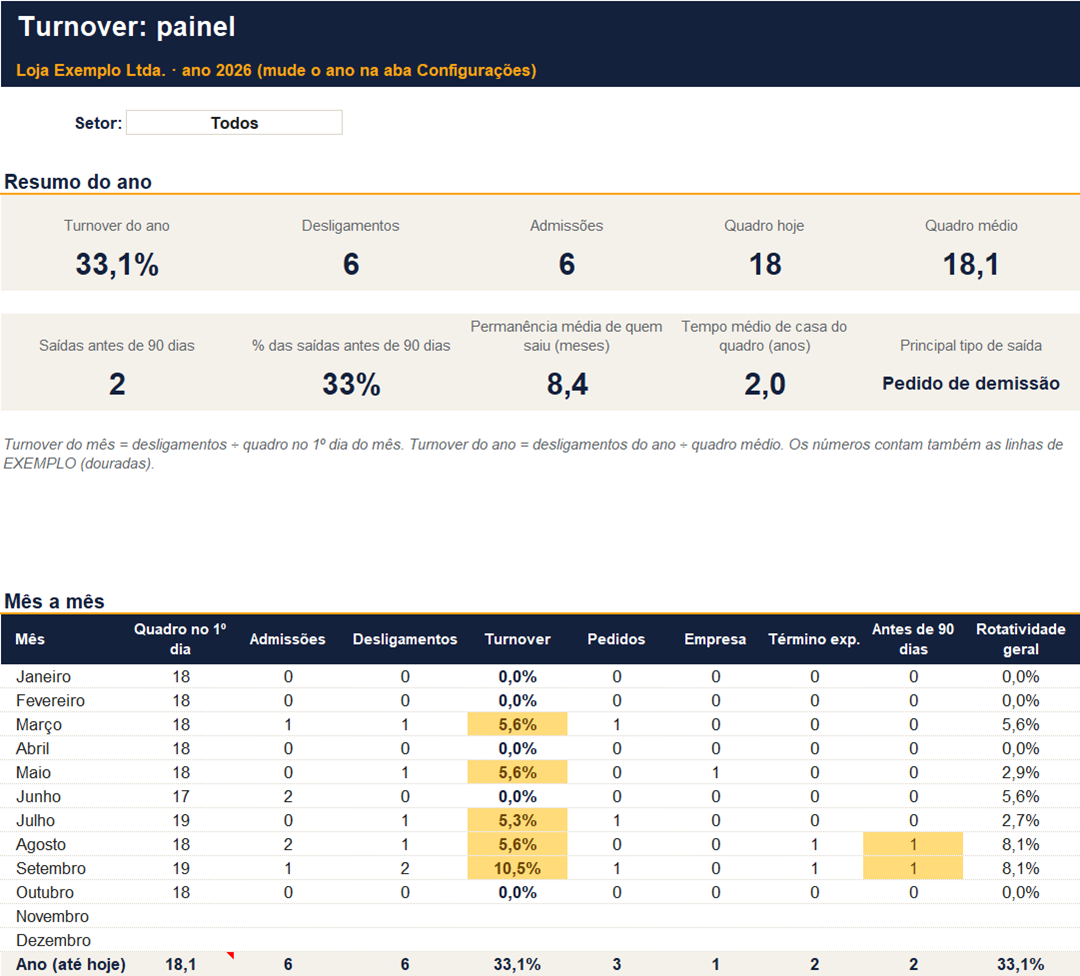The image size is (1080, 976).
Task: Select the 'Turnover' table column header
Action: [x=517, y=639]
